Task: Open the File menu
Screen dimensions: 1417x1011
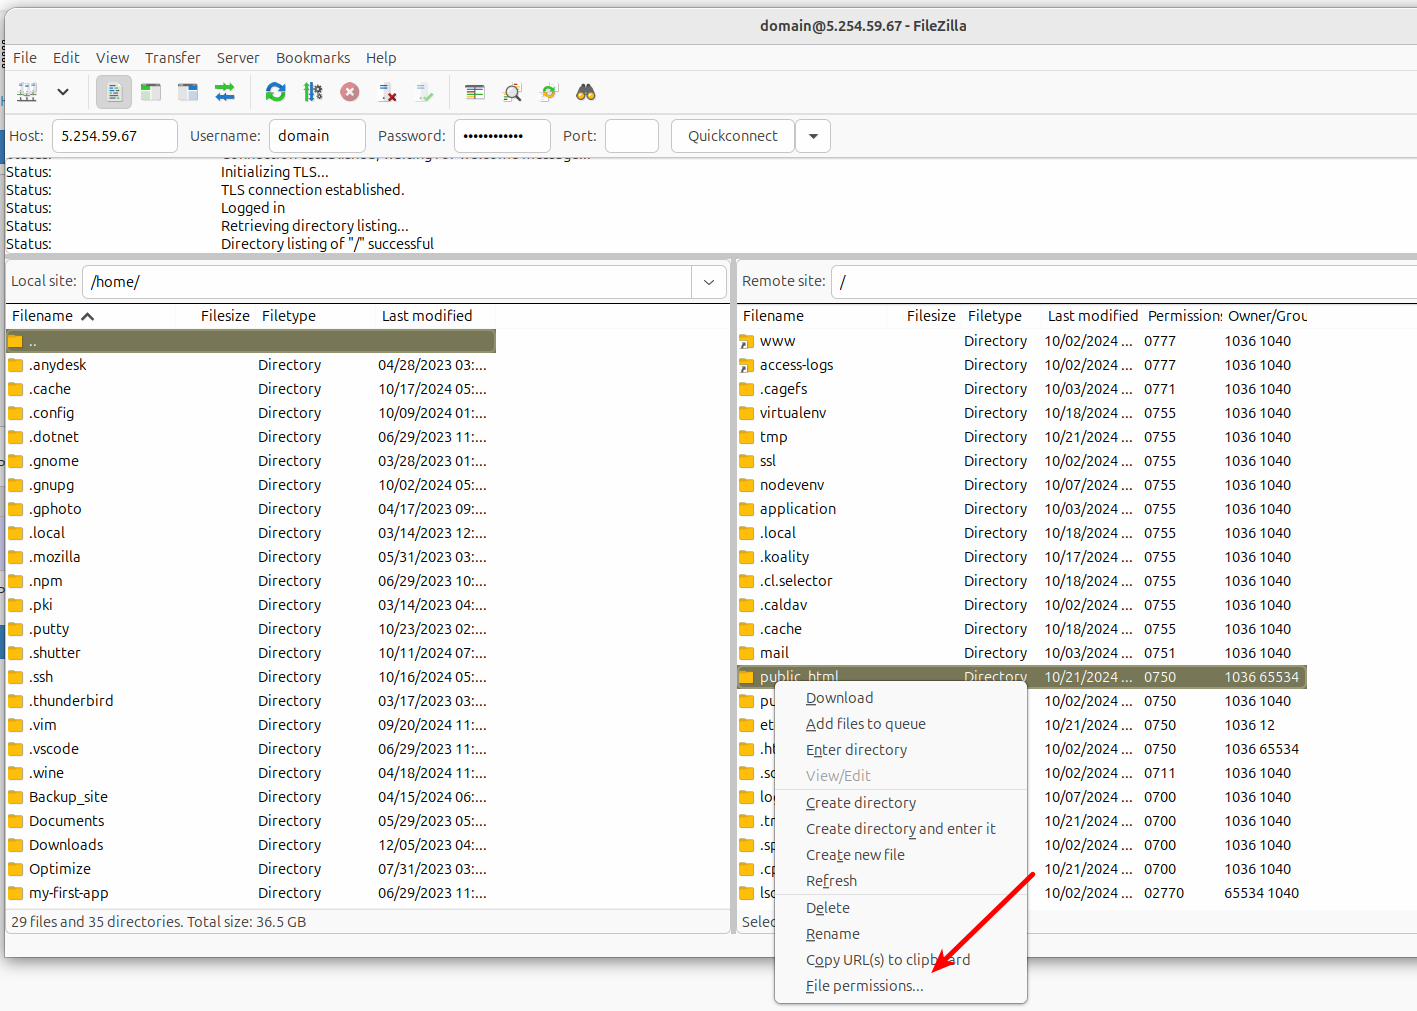Action: pyautogui.click(x=25, y=58)
